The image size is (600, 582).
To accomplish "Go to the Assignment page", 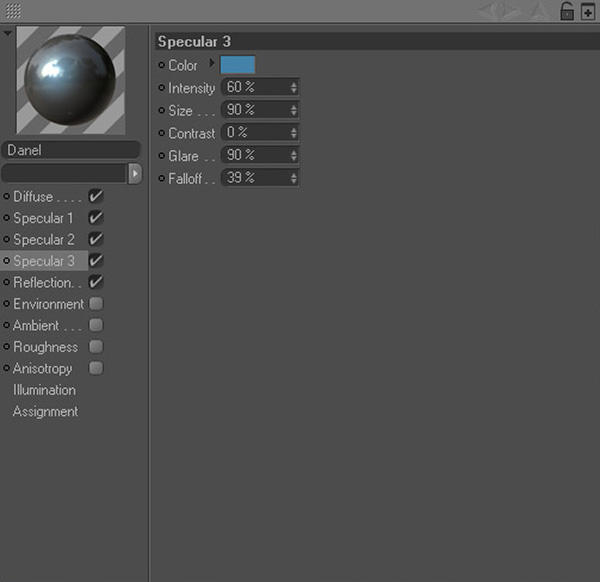I will [46, 412].
